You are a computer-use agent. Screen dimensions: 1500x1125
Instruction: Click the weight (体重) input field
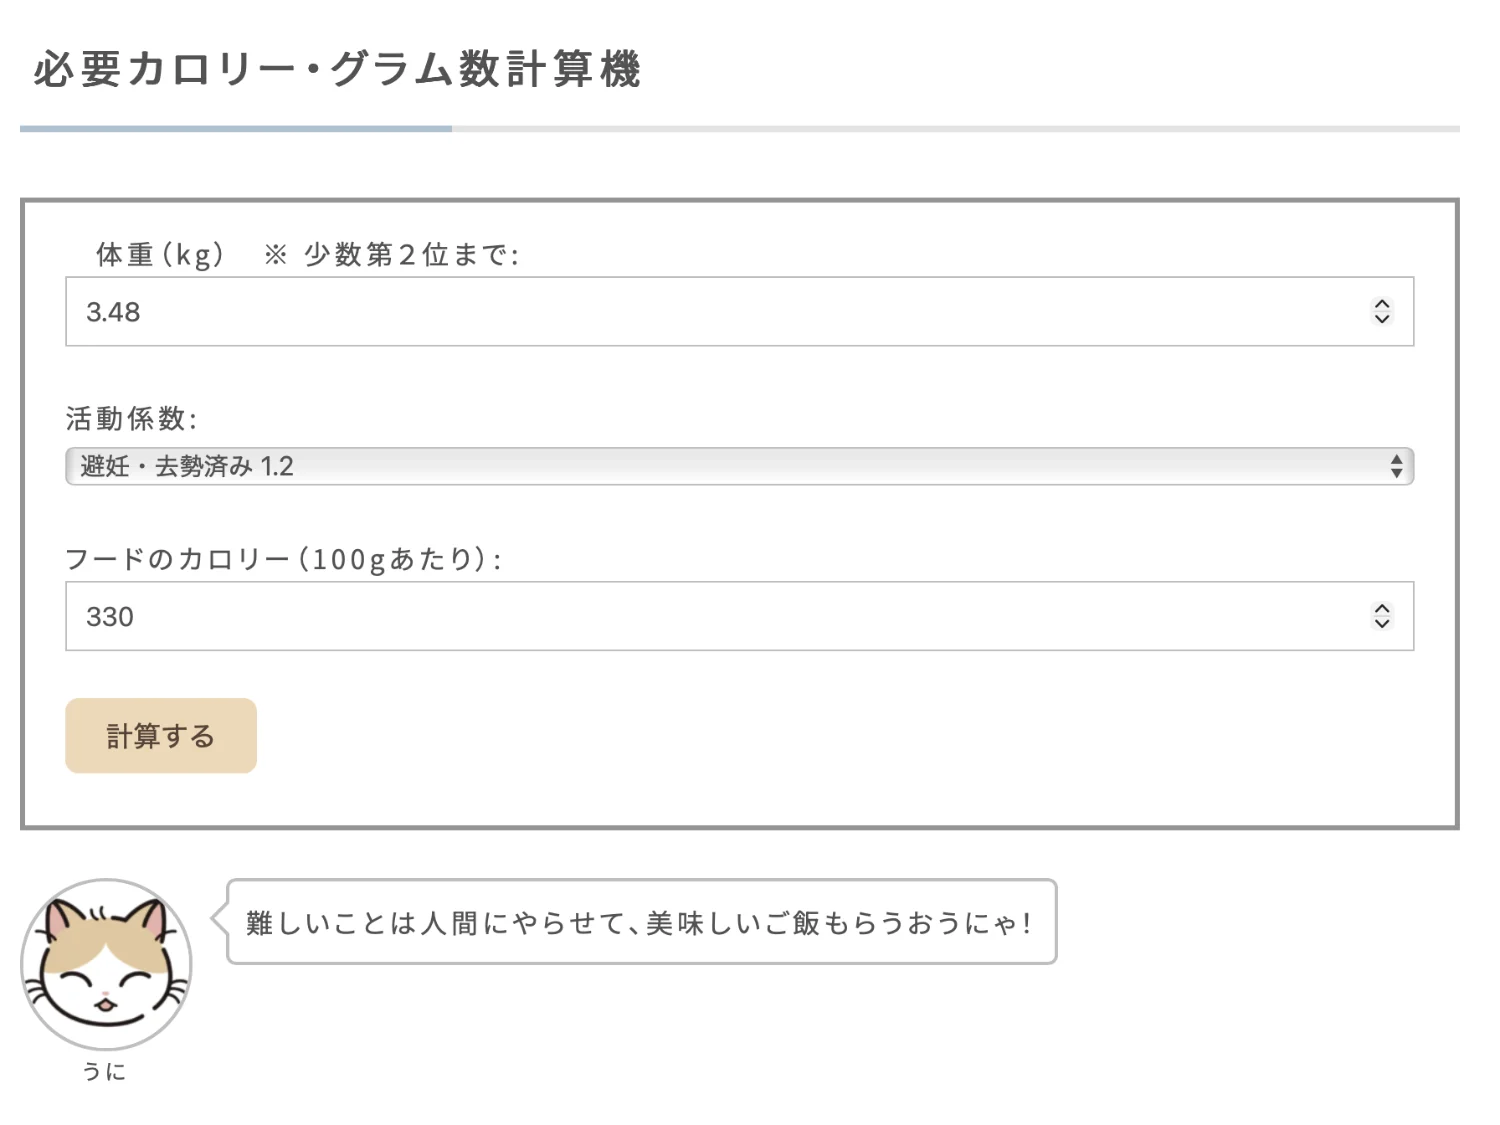coord(700,312)
